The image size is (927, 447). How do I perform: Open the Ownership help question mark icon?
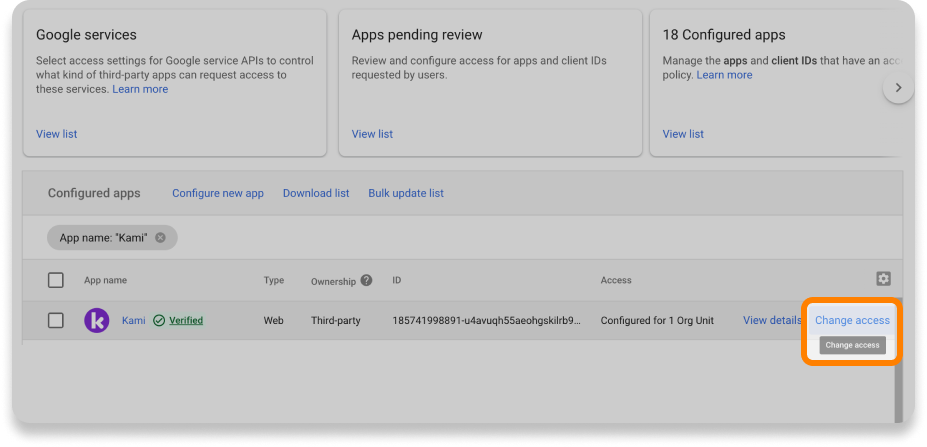(x=367, y=280)
